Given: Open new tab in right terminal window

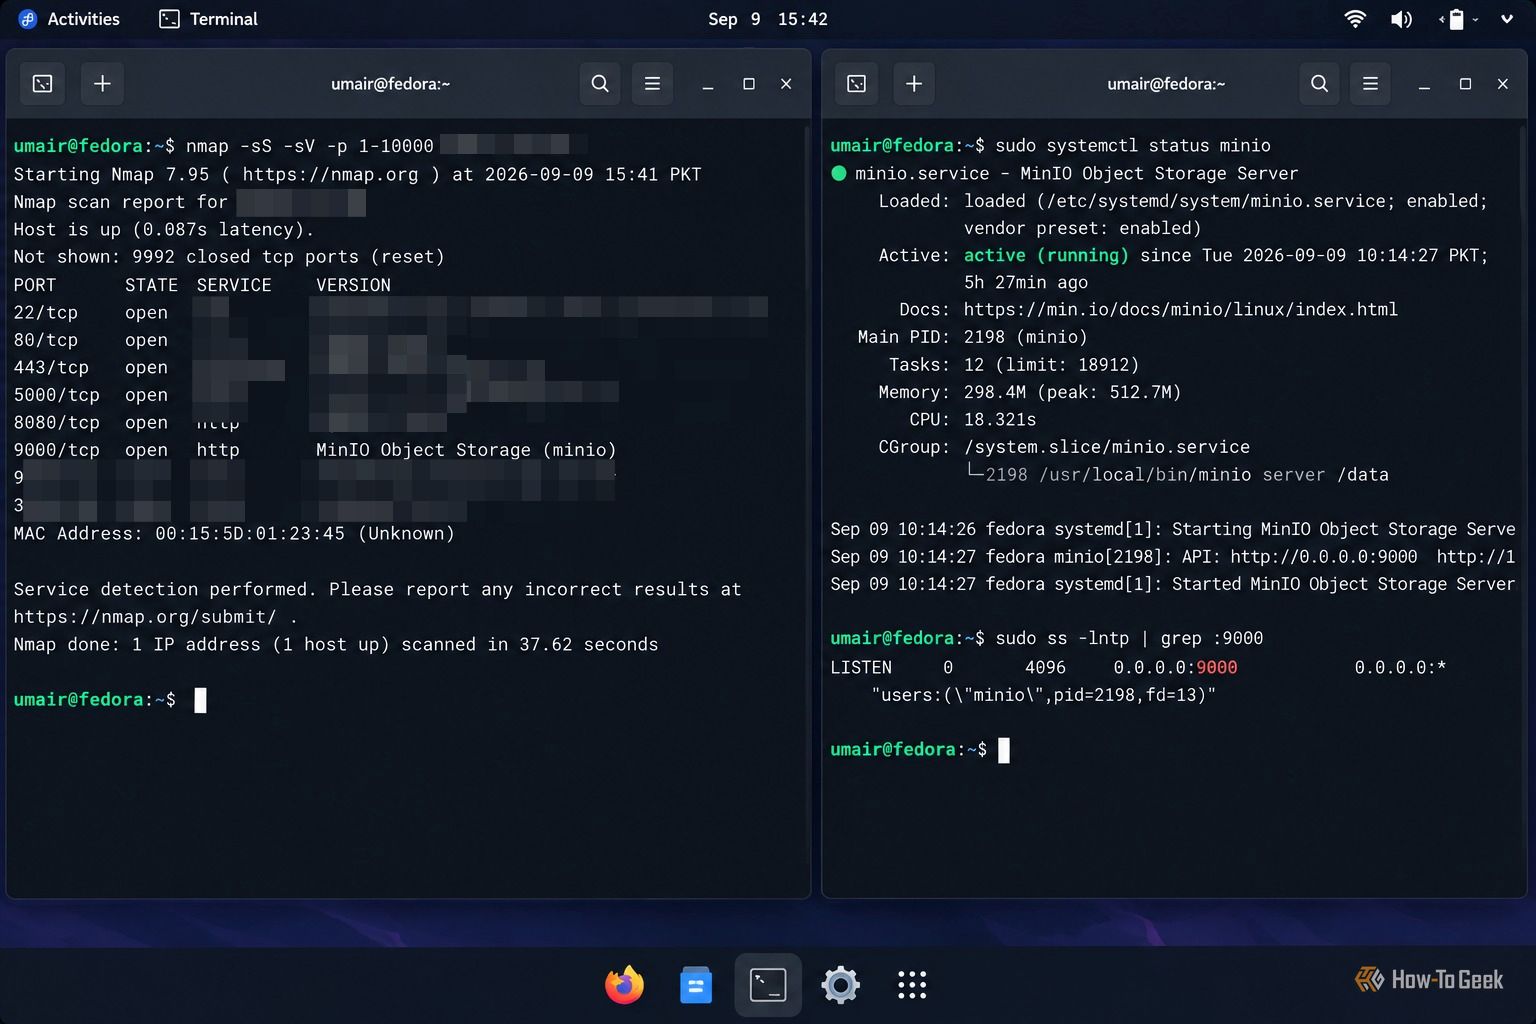Looking at the screenshot, I should tap(914, 84).
